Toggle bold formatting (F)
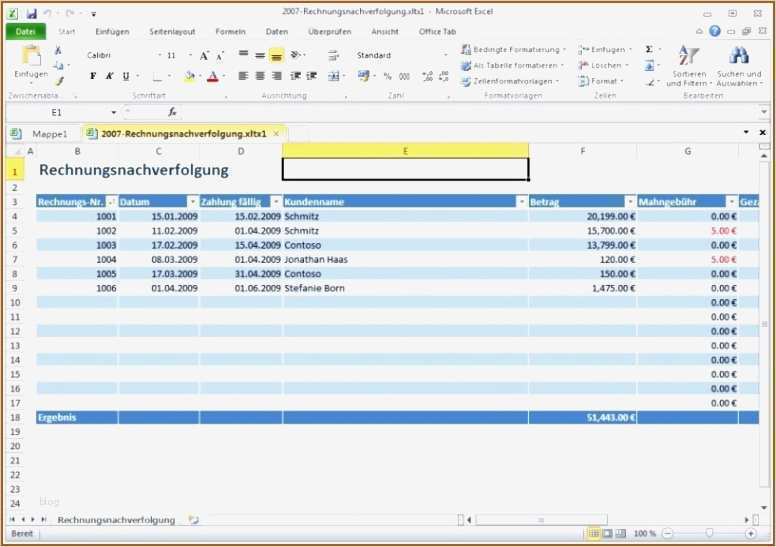Image resolution: width=776 pixels, height=547 pixels. coord(93,76)
